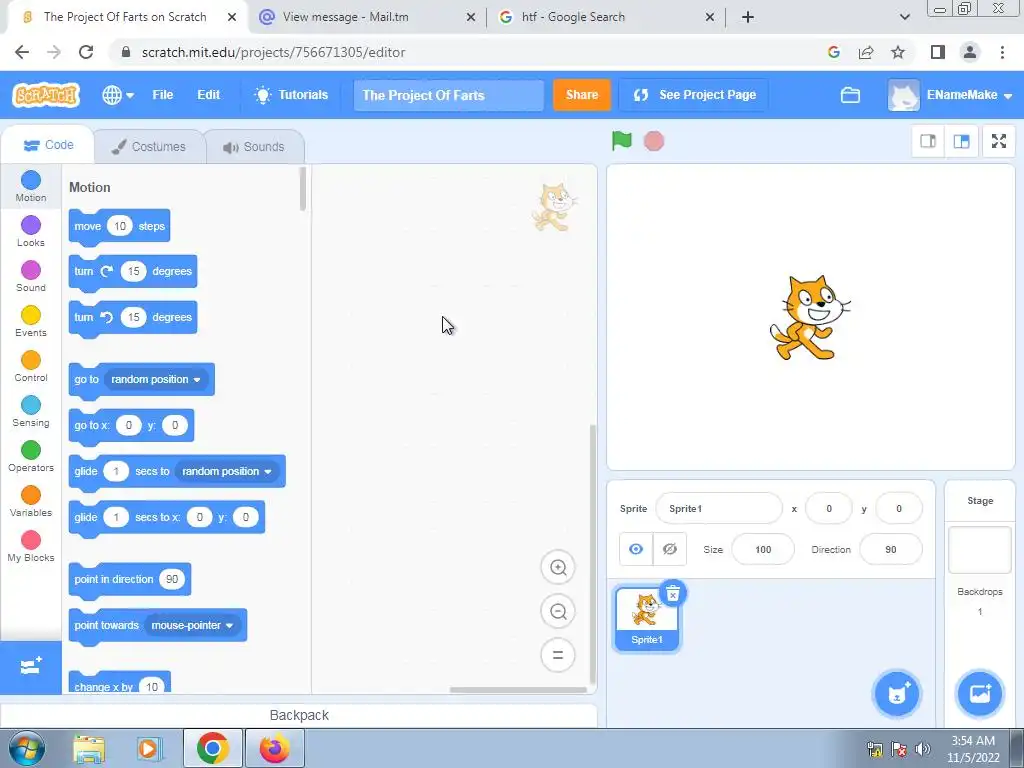This screenshot has height=768, width=1024.
Task: Click the orange Share button
Action: click(x=581, y=95)
